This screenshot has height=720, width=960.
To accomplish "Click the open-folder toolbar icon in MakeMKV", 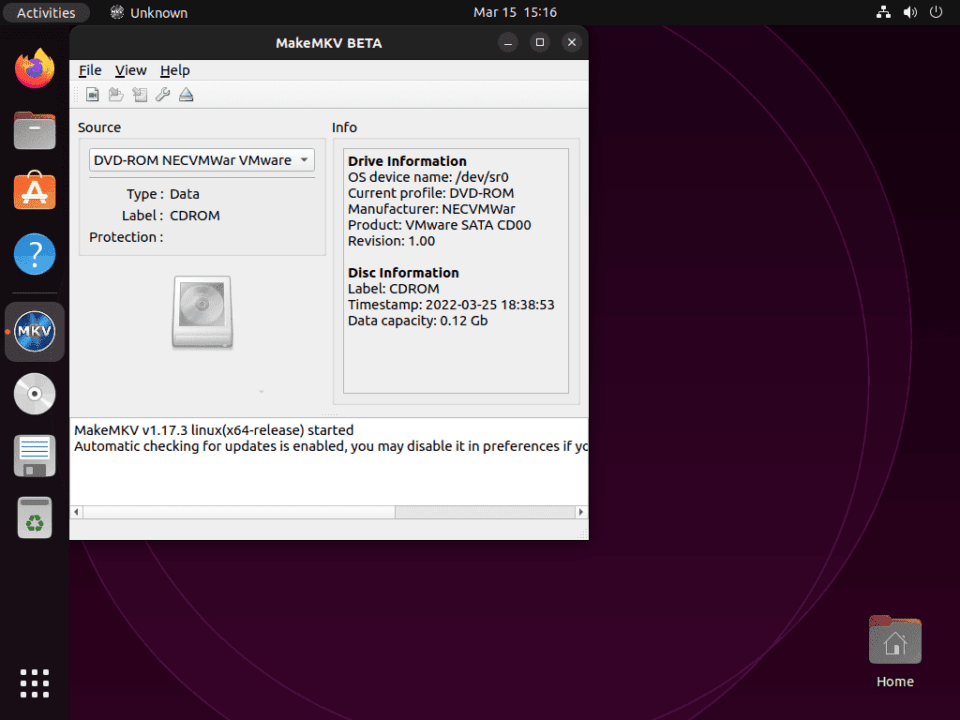I will [x=115, y=94].
